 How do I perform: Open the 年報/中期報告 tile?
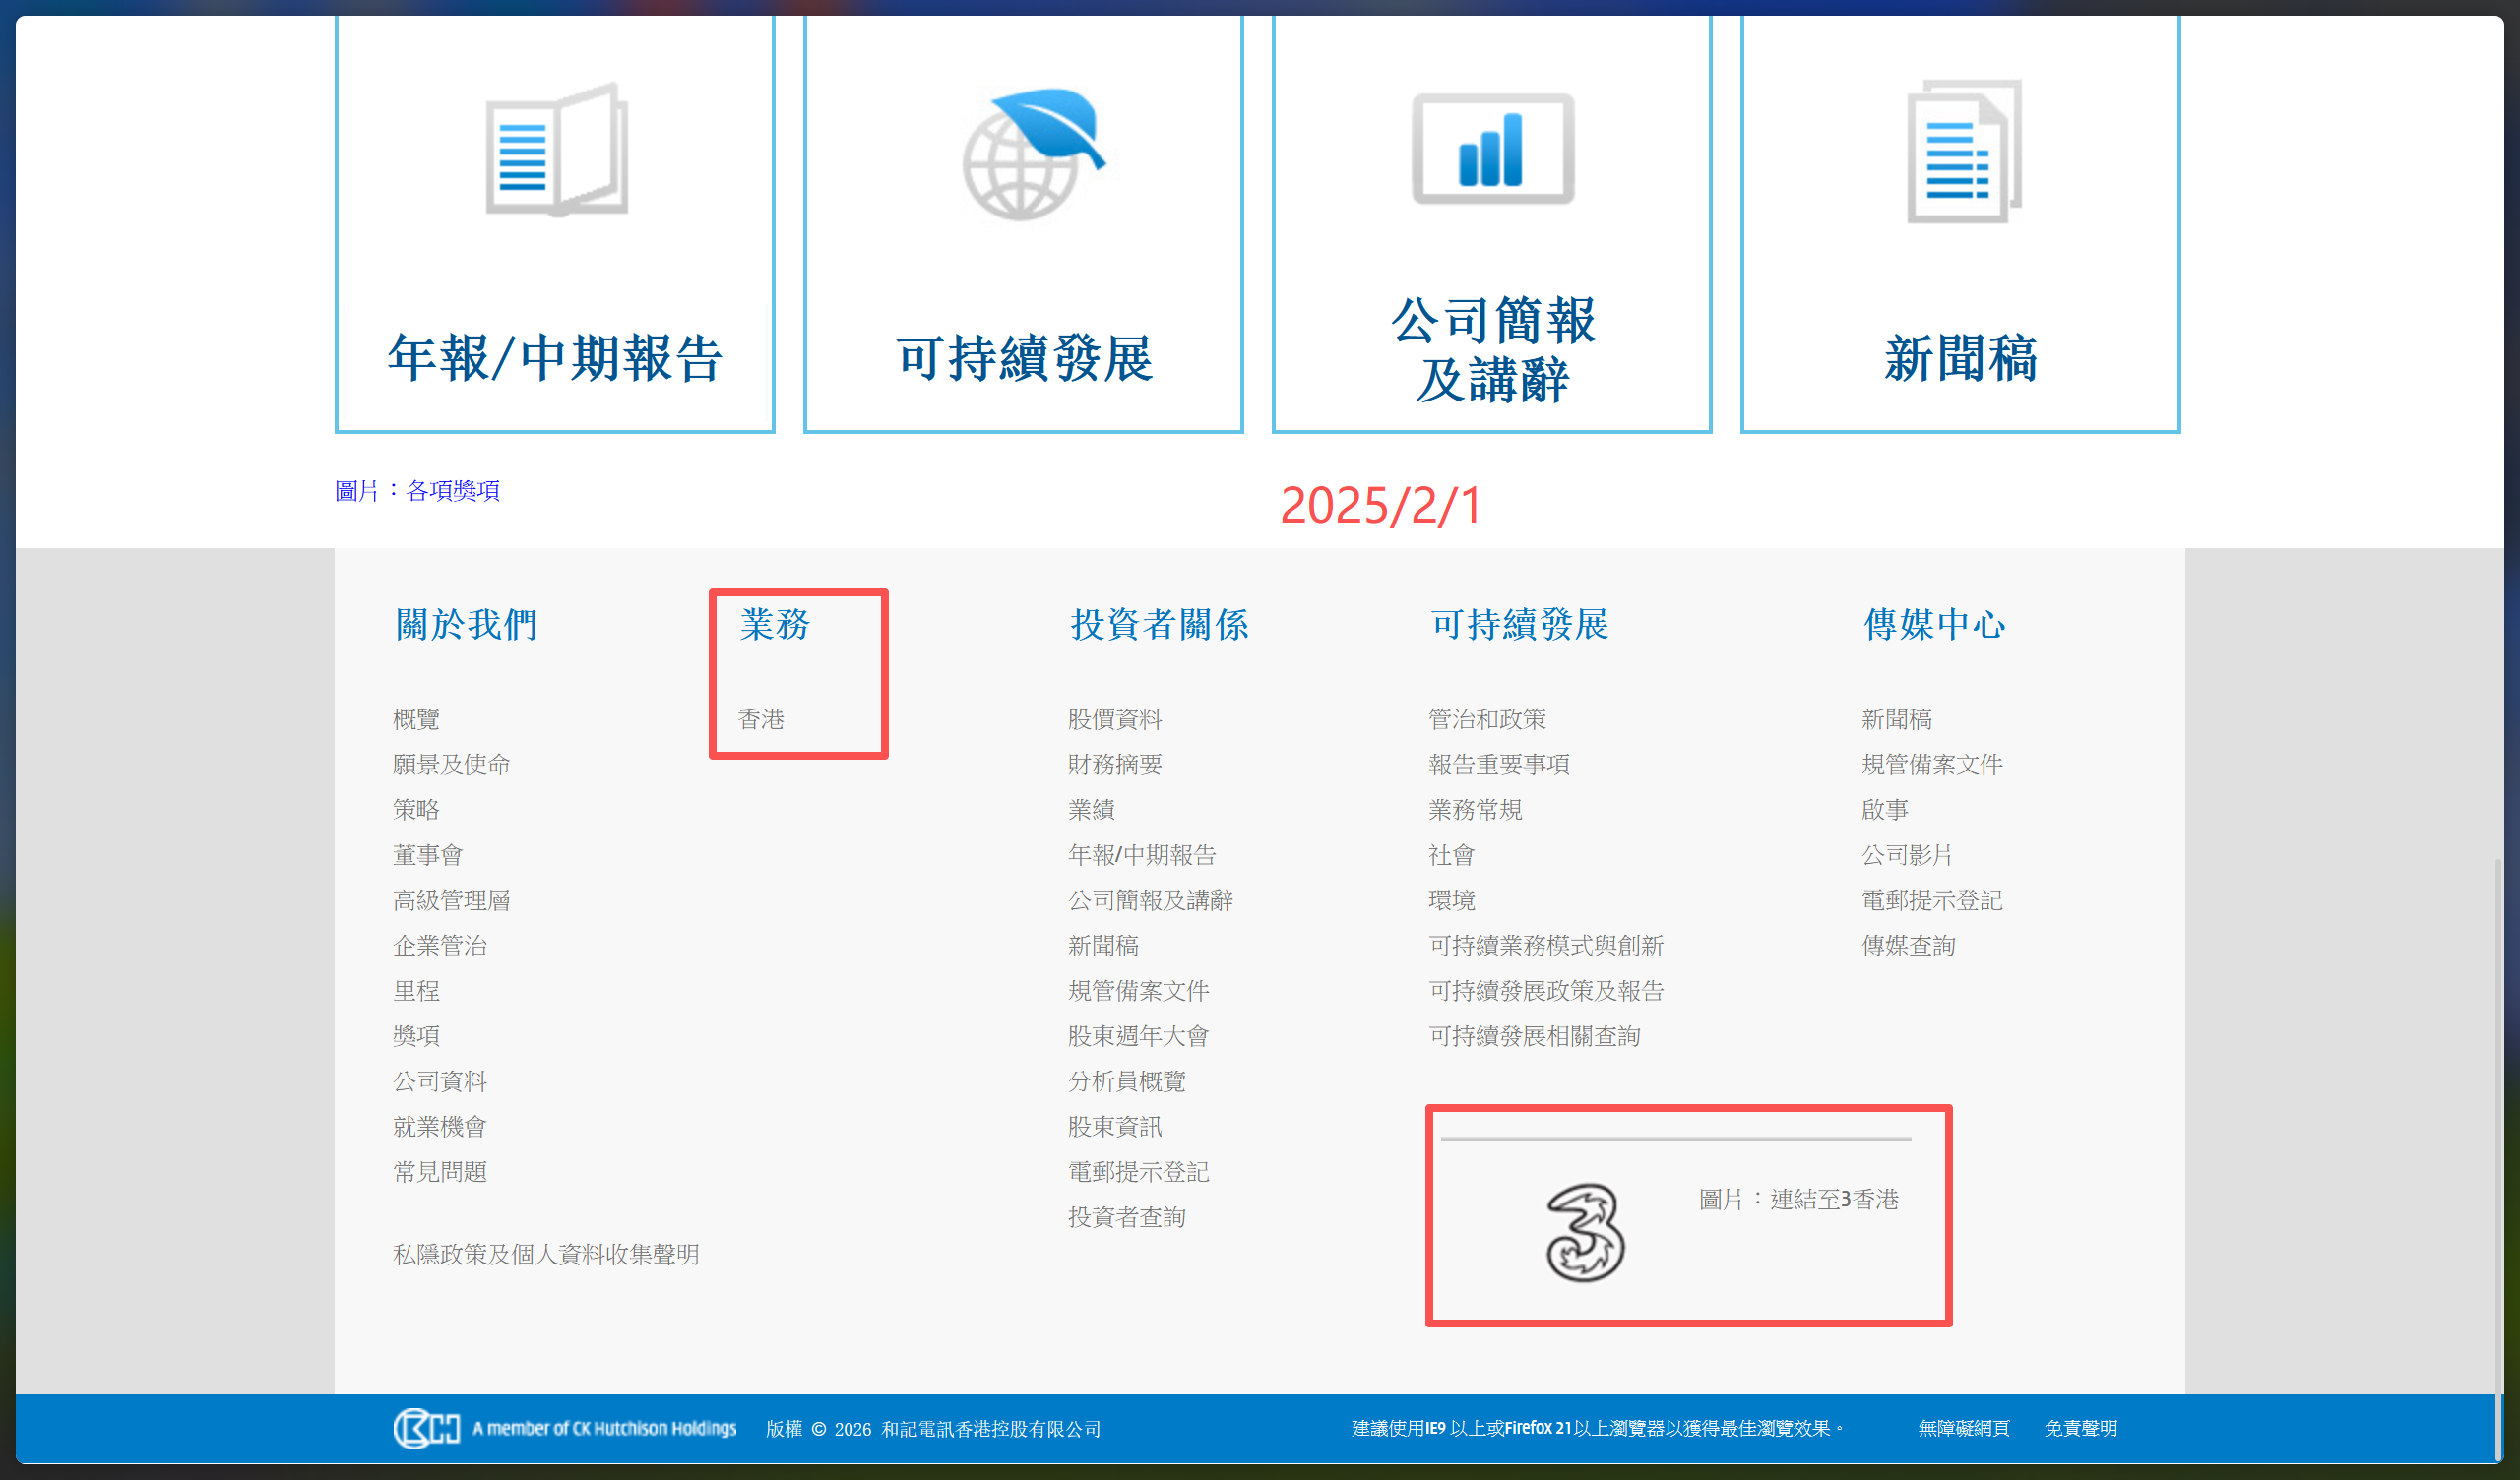click(555, 357)
